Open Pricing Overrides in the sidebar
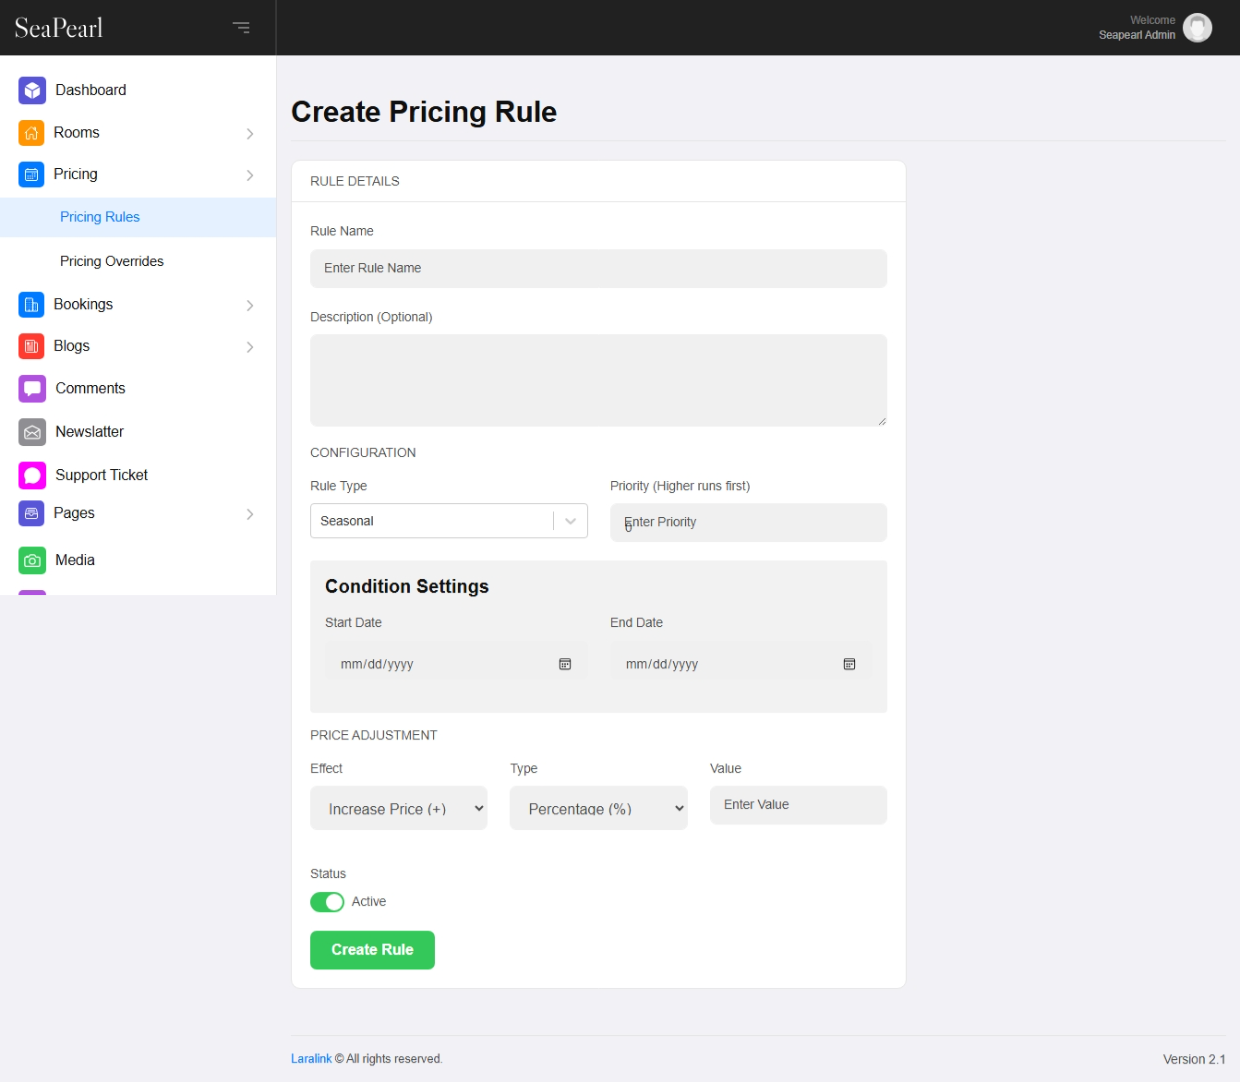 (x=112, y=262)
